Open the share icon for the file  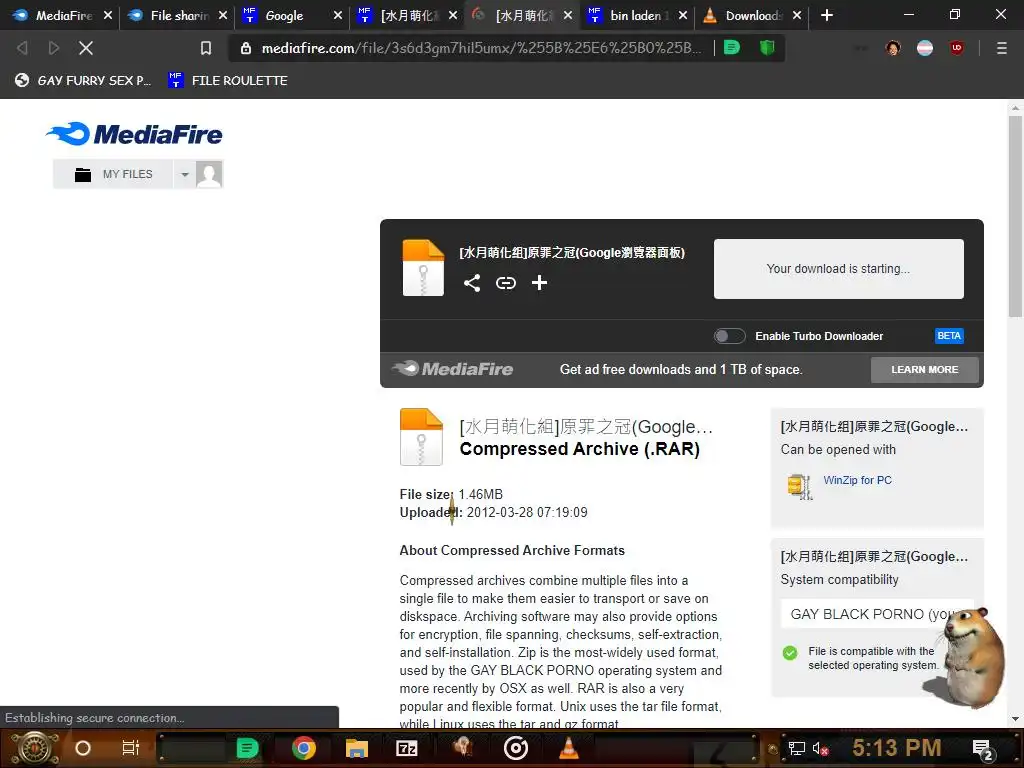[x=472, y=283]
